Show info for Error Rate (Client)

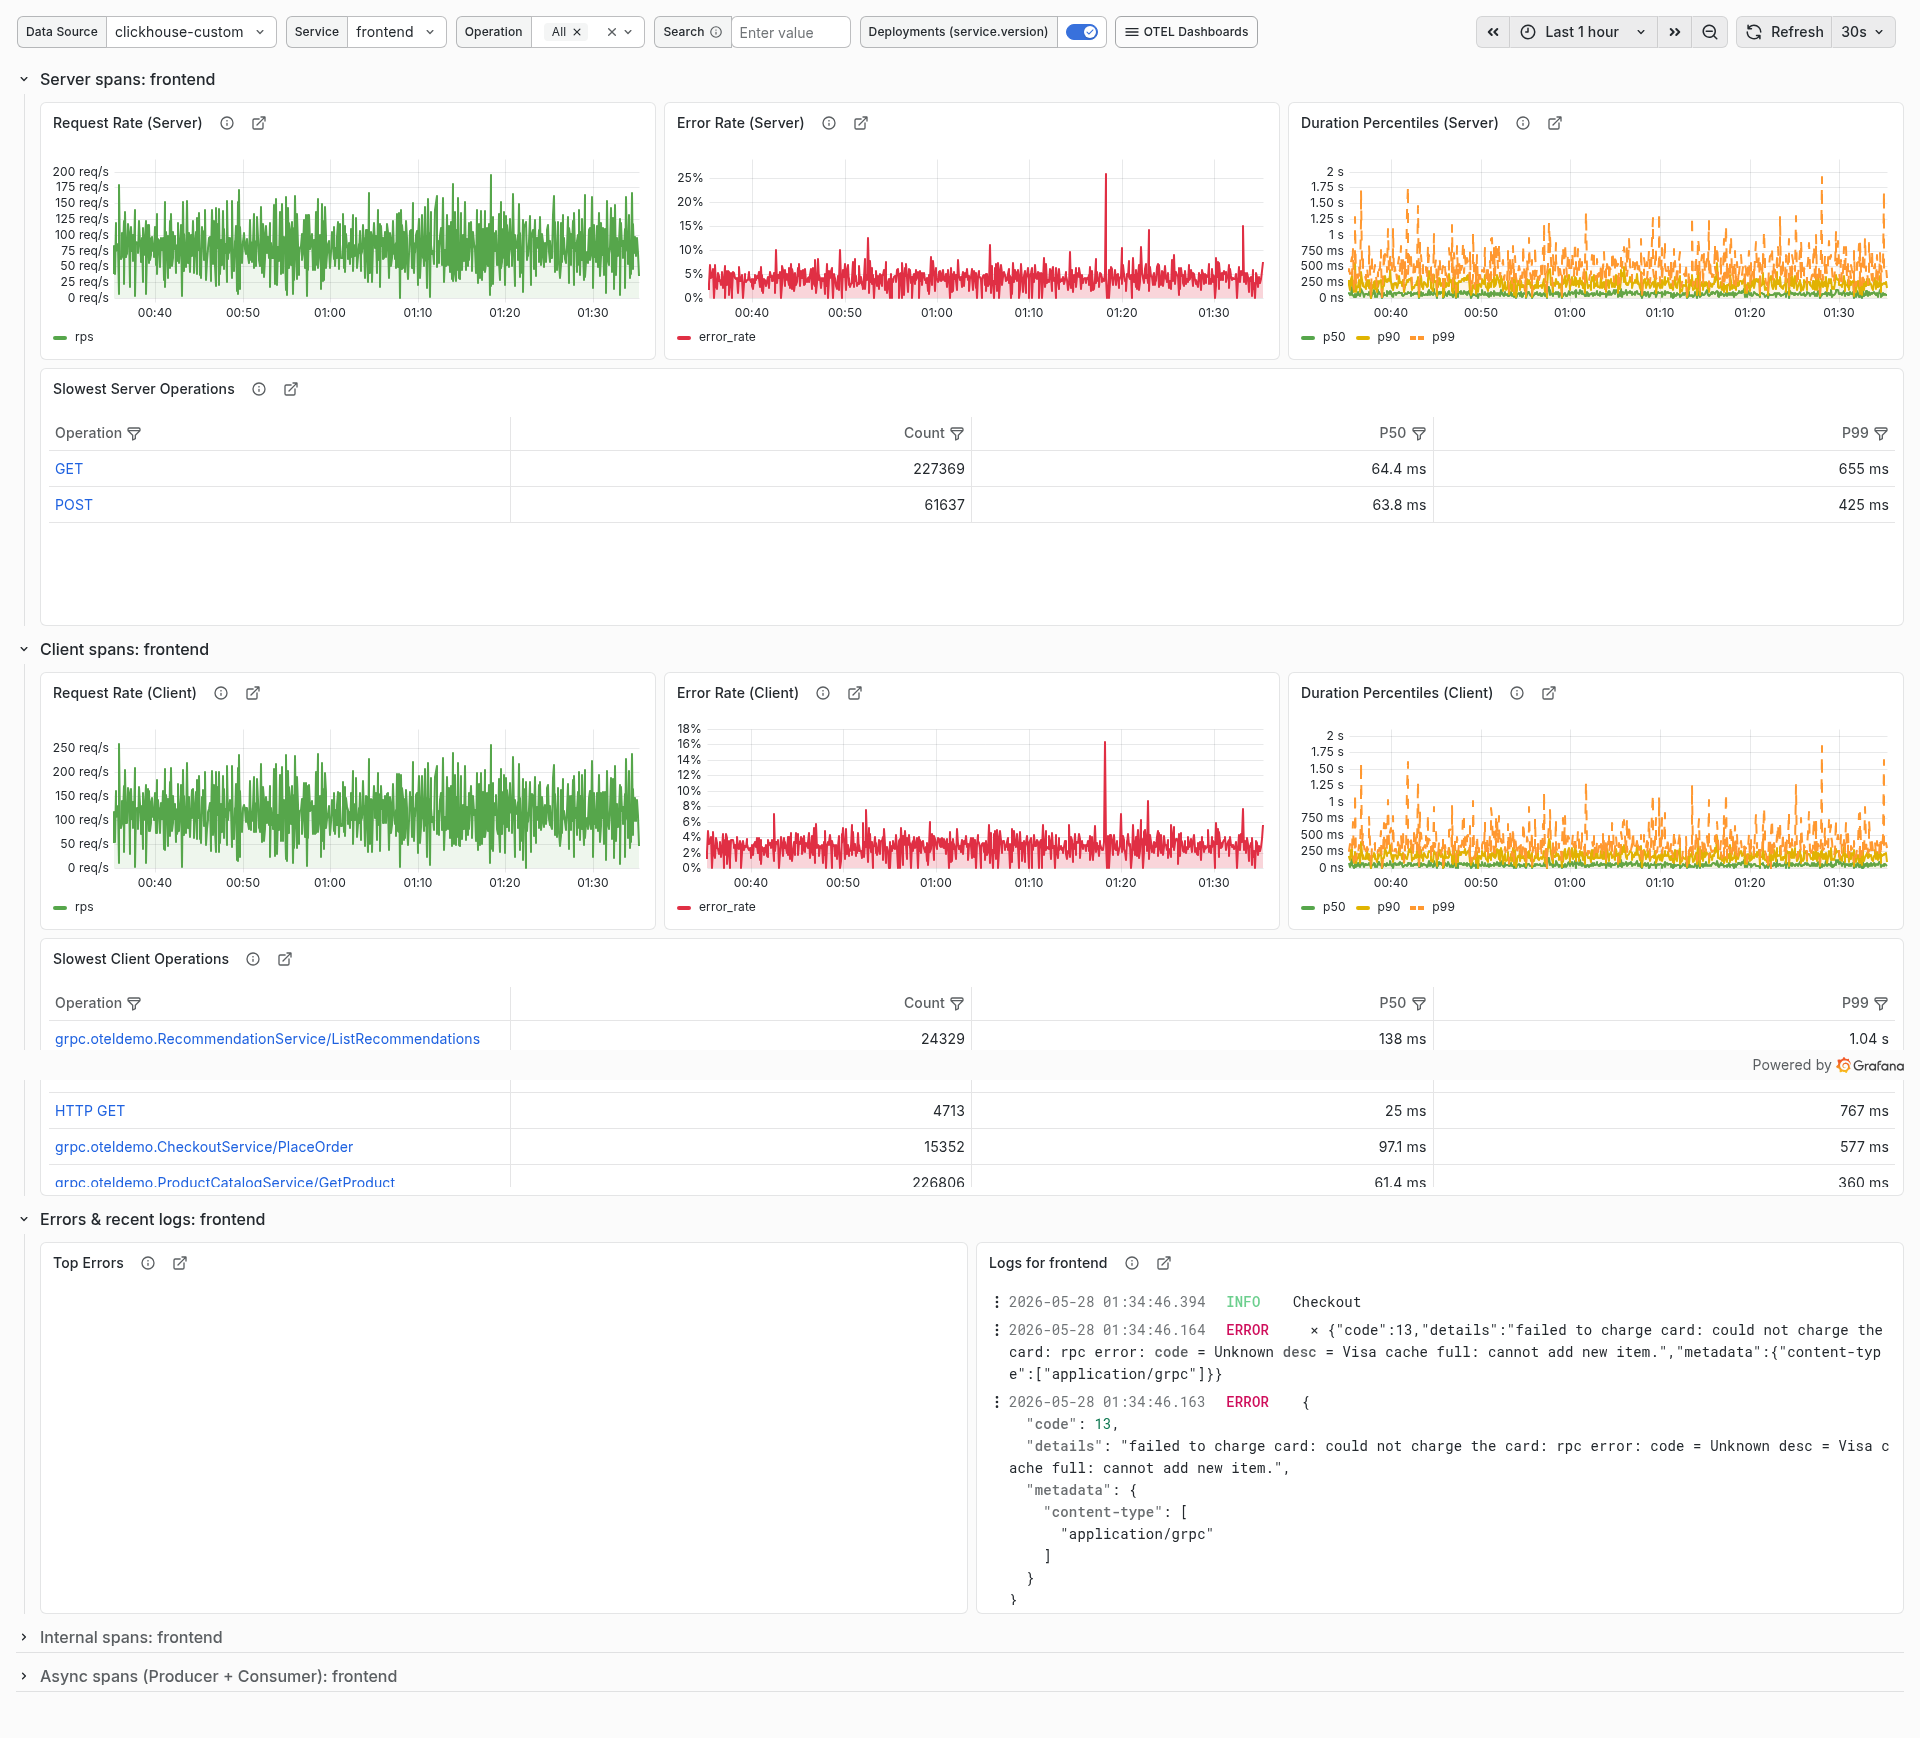click(x=823, y=693)
